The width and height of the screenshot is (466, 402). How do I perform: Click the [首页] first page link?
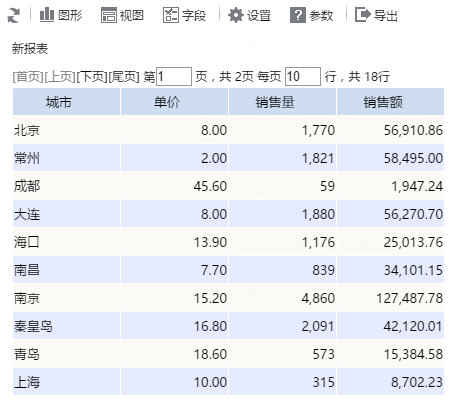[28, 77]
